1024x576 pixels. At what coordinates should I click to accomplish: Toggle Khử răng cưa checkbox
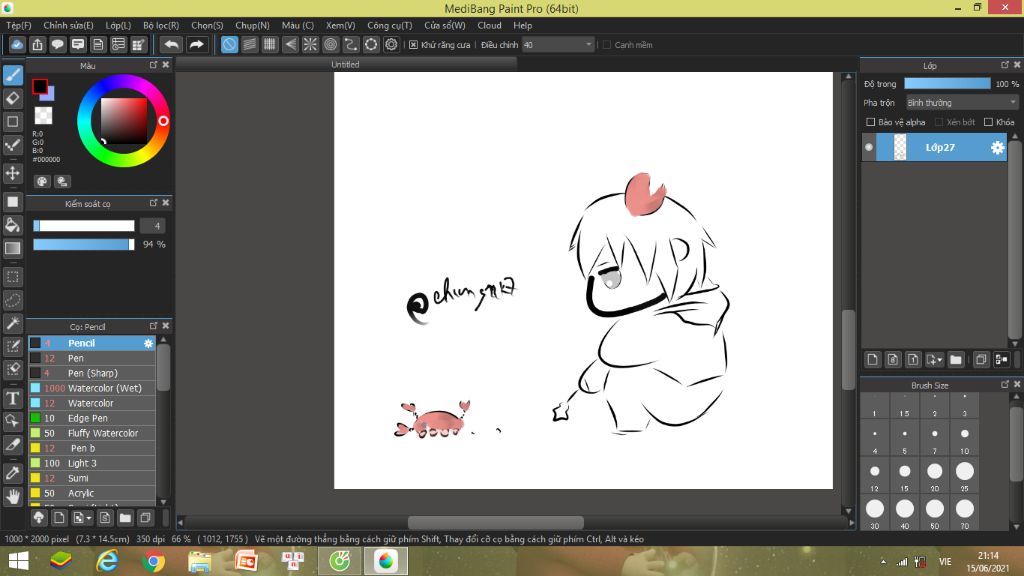point(413,45)
